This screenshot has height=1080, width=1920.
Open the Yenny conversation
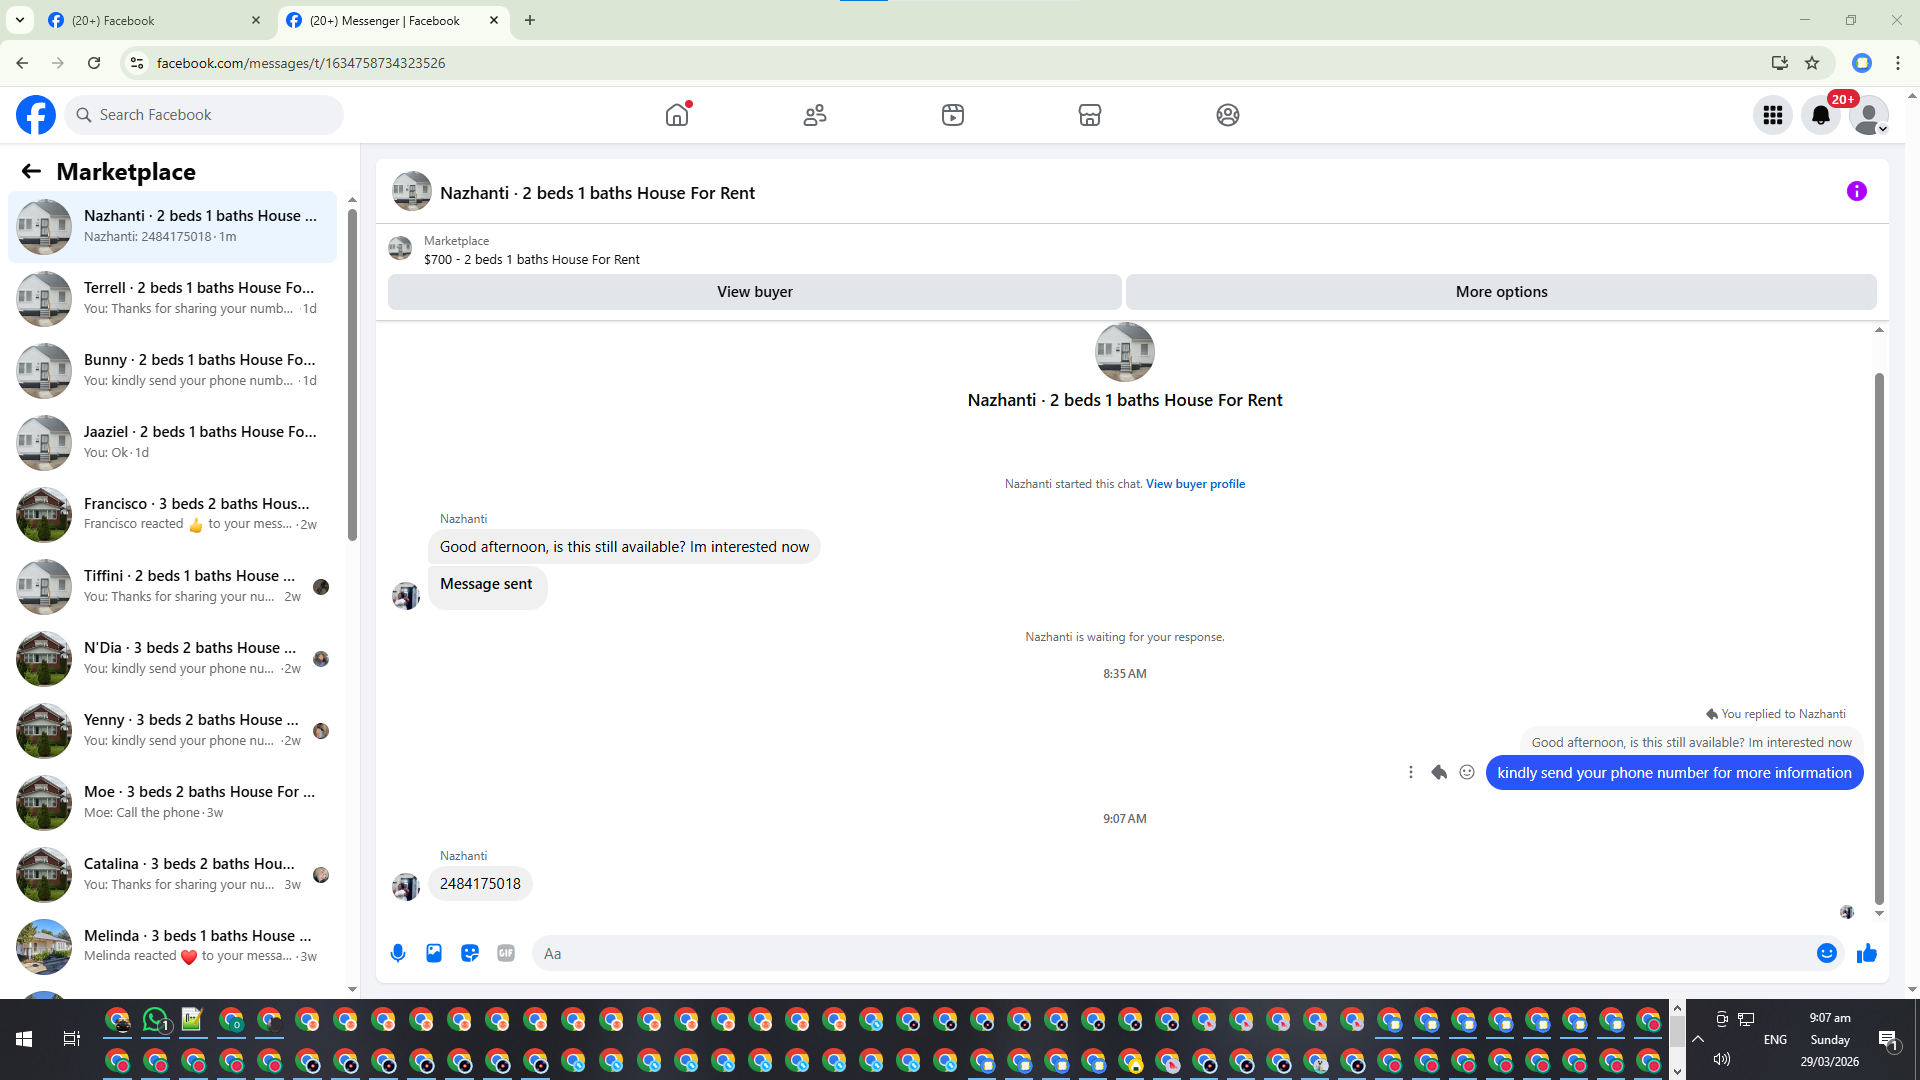[172, 730]
